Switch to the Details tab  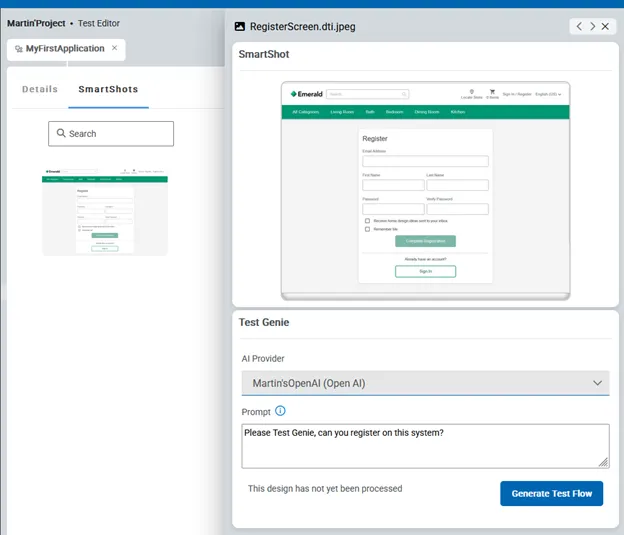[40, 89]
